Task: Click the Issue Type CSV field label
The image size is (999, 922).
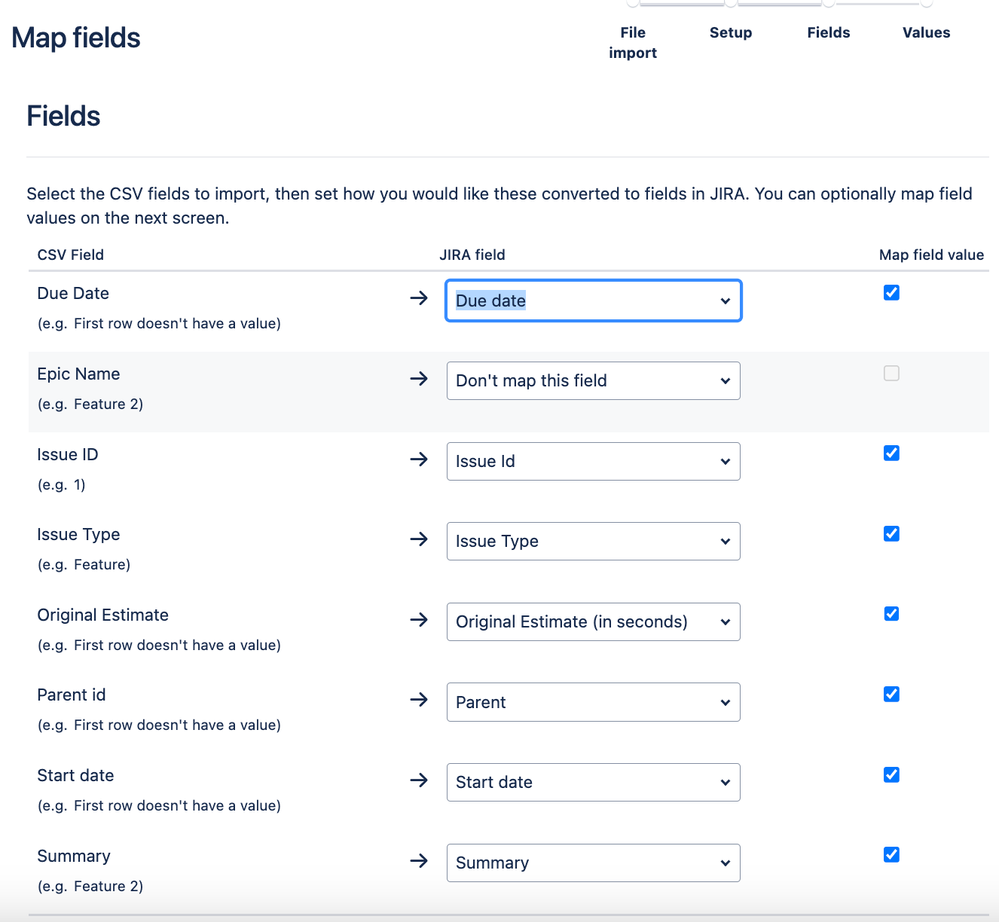Action: pos(78,535)
